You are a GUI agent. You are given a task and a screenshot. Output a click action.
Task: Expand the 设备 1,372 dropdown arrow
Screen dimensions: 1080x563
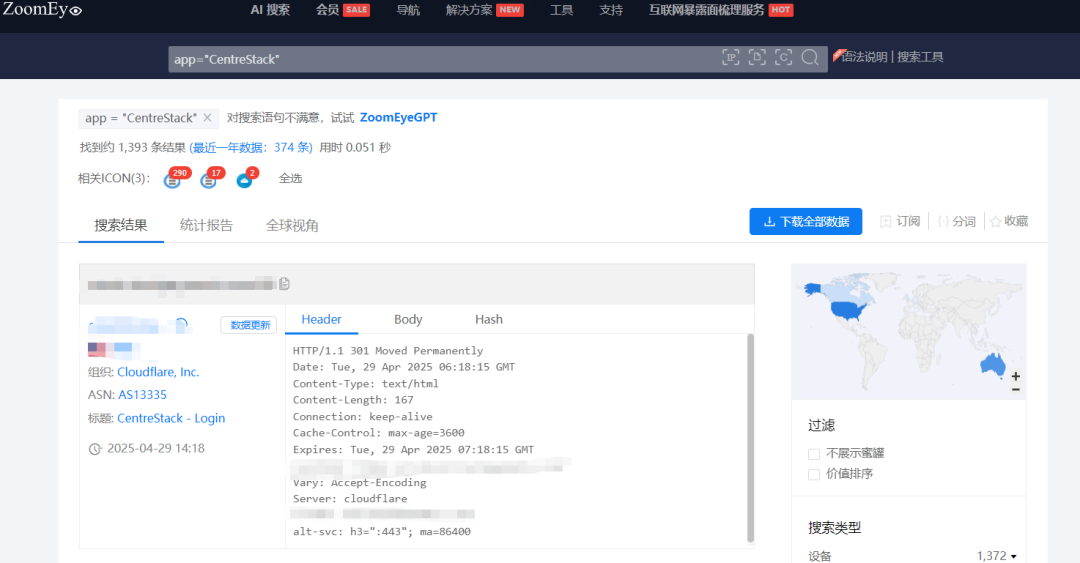[1014, 557]
